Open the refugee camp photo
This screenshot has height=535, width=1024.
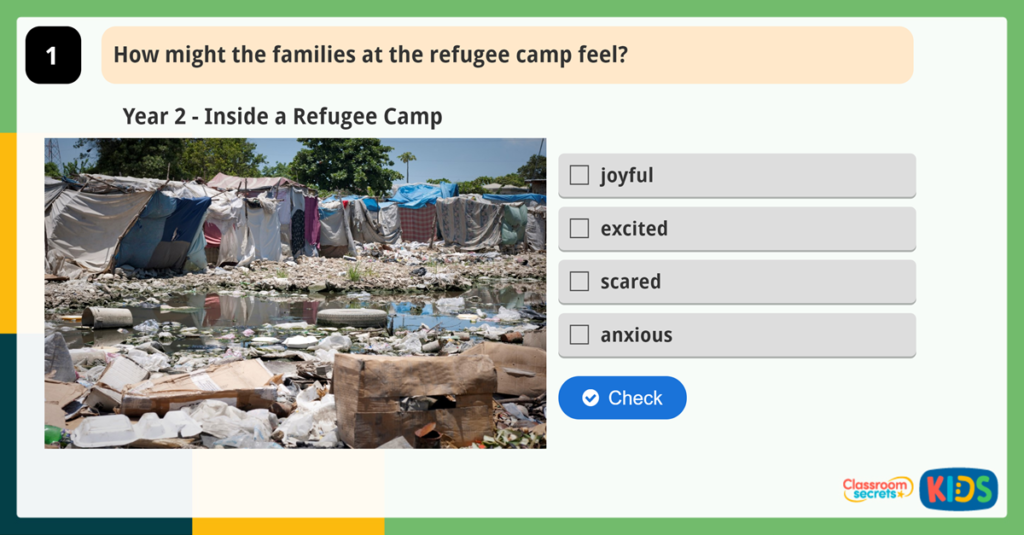pyautogui.click(x=295, y=293)
